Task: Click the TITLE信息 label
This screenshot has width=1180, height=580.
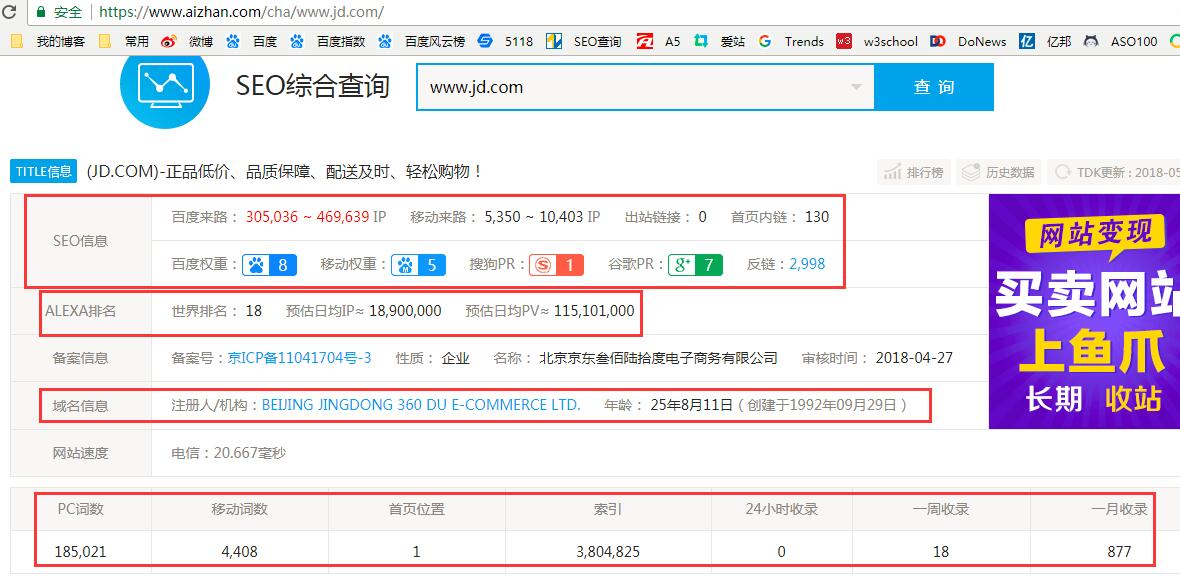Action: click(44, 172)
